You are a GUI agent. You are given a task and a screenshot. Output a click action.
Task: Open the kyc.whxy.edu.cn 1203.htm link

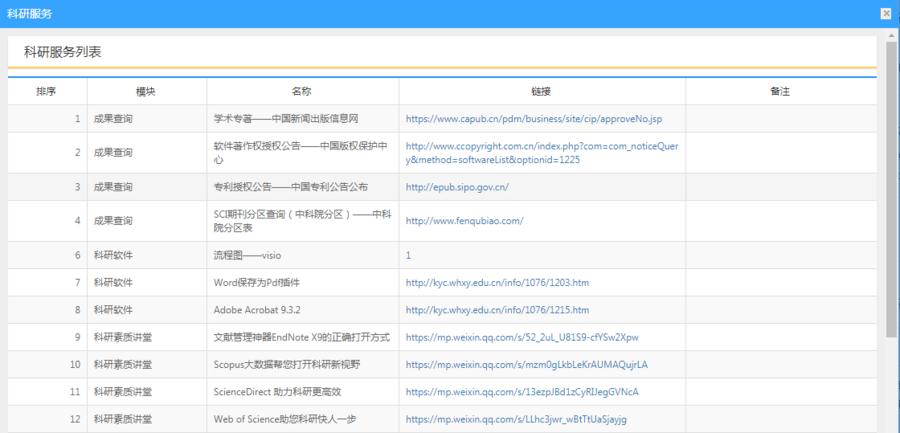[x=497, y=283]
